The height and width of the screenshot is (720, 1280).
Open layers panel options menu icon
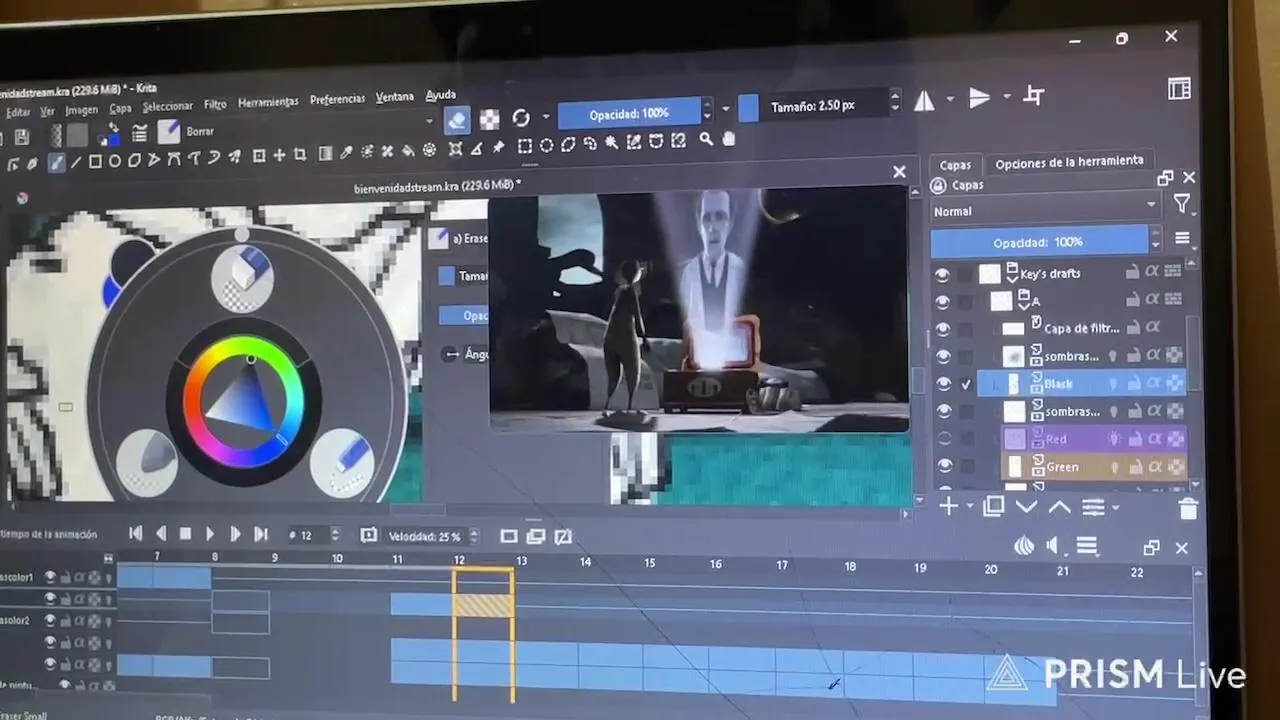1183,238
